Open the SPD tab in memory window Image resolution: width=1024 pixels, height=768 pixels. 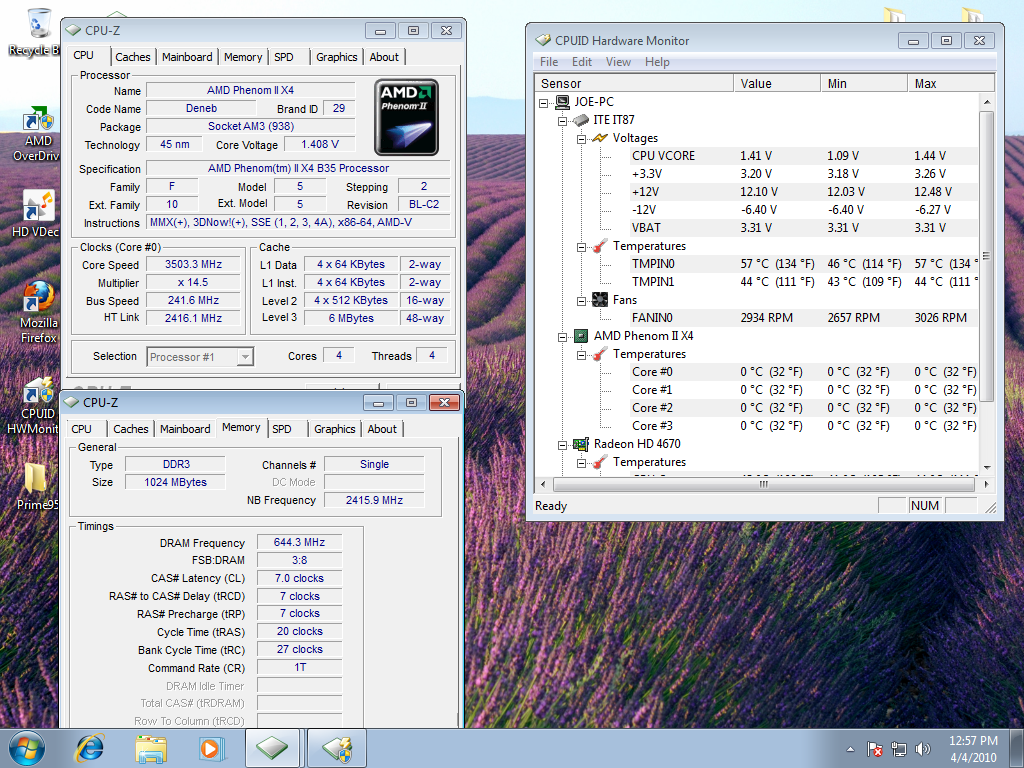point(282,429)
